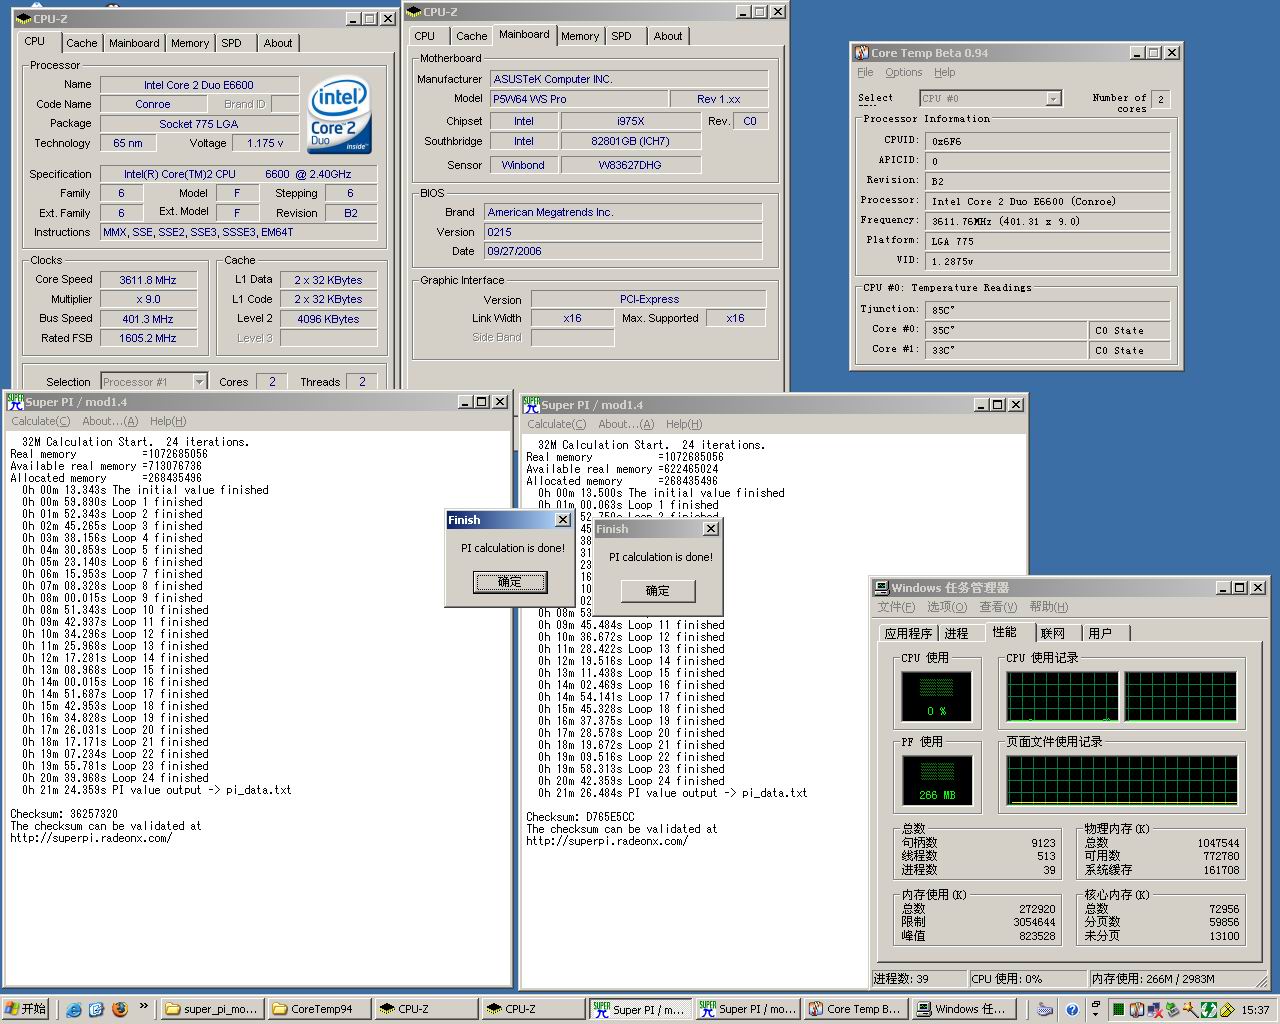The image size is (1280, 1024).
Task: Open Task Manager 文件(F) menu
Action: point(896,607)
